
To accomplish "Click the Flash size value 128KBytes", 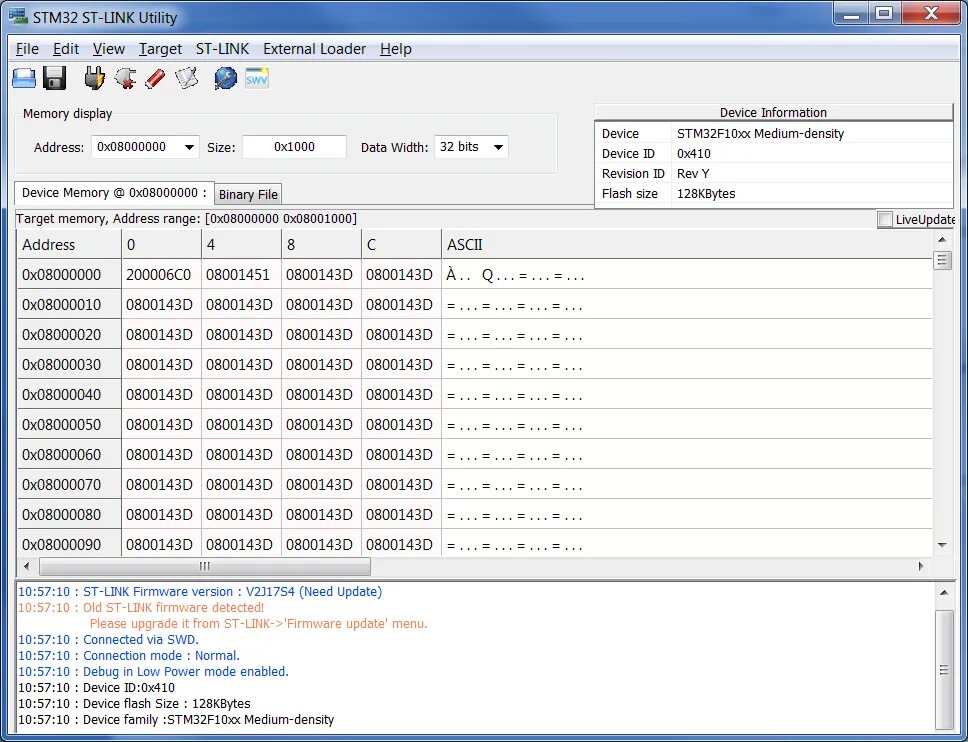I will click(706, 193).
